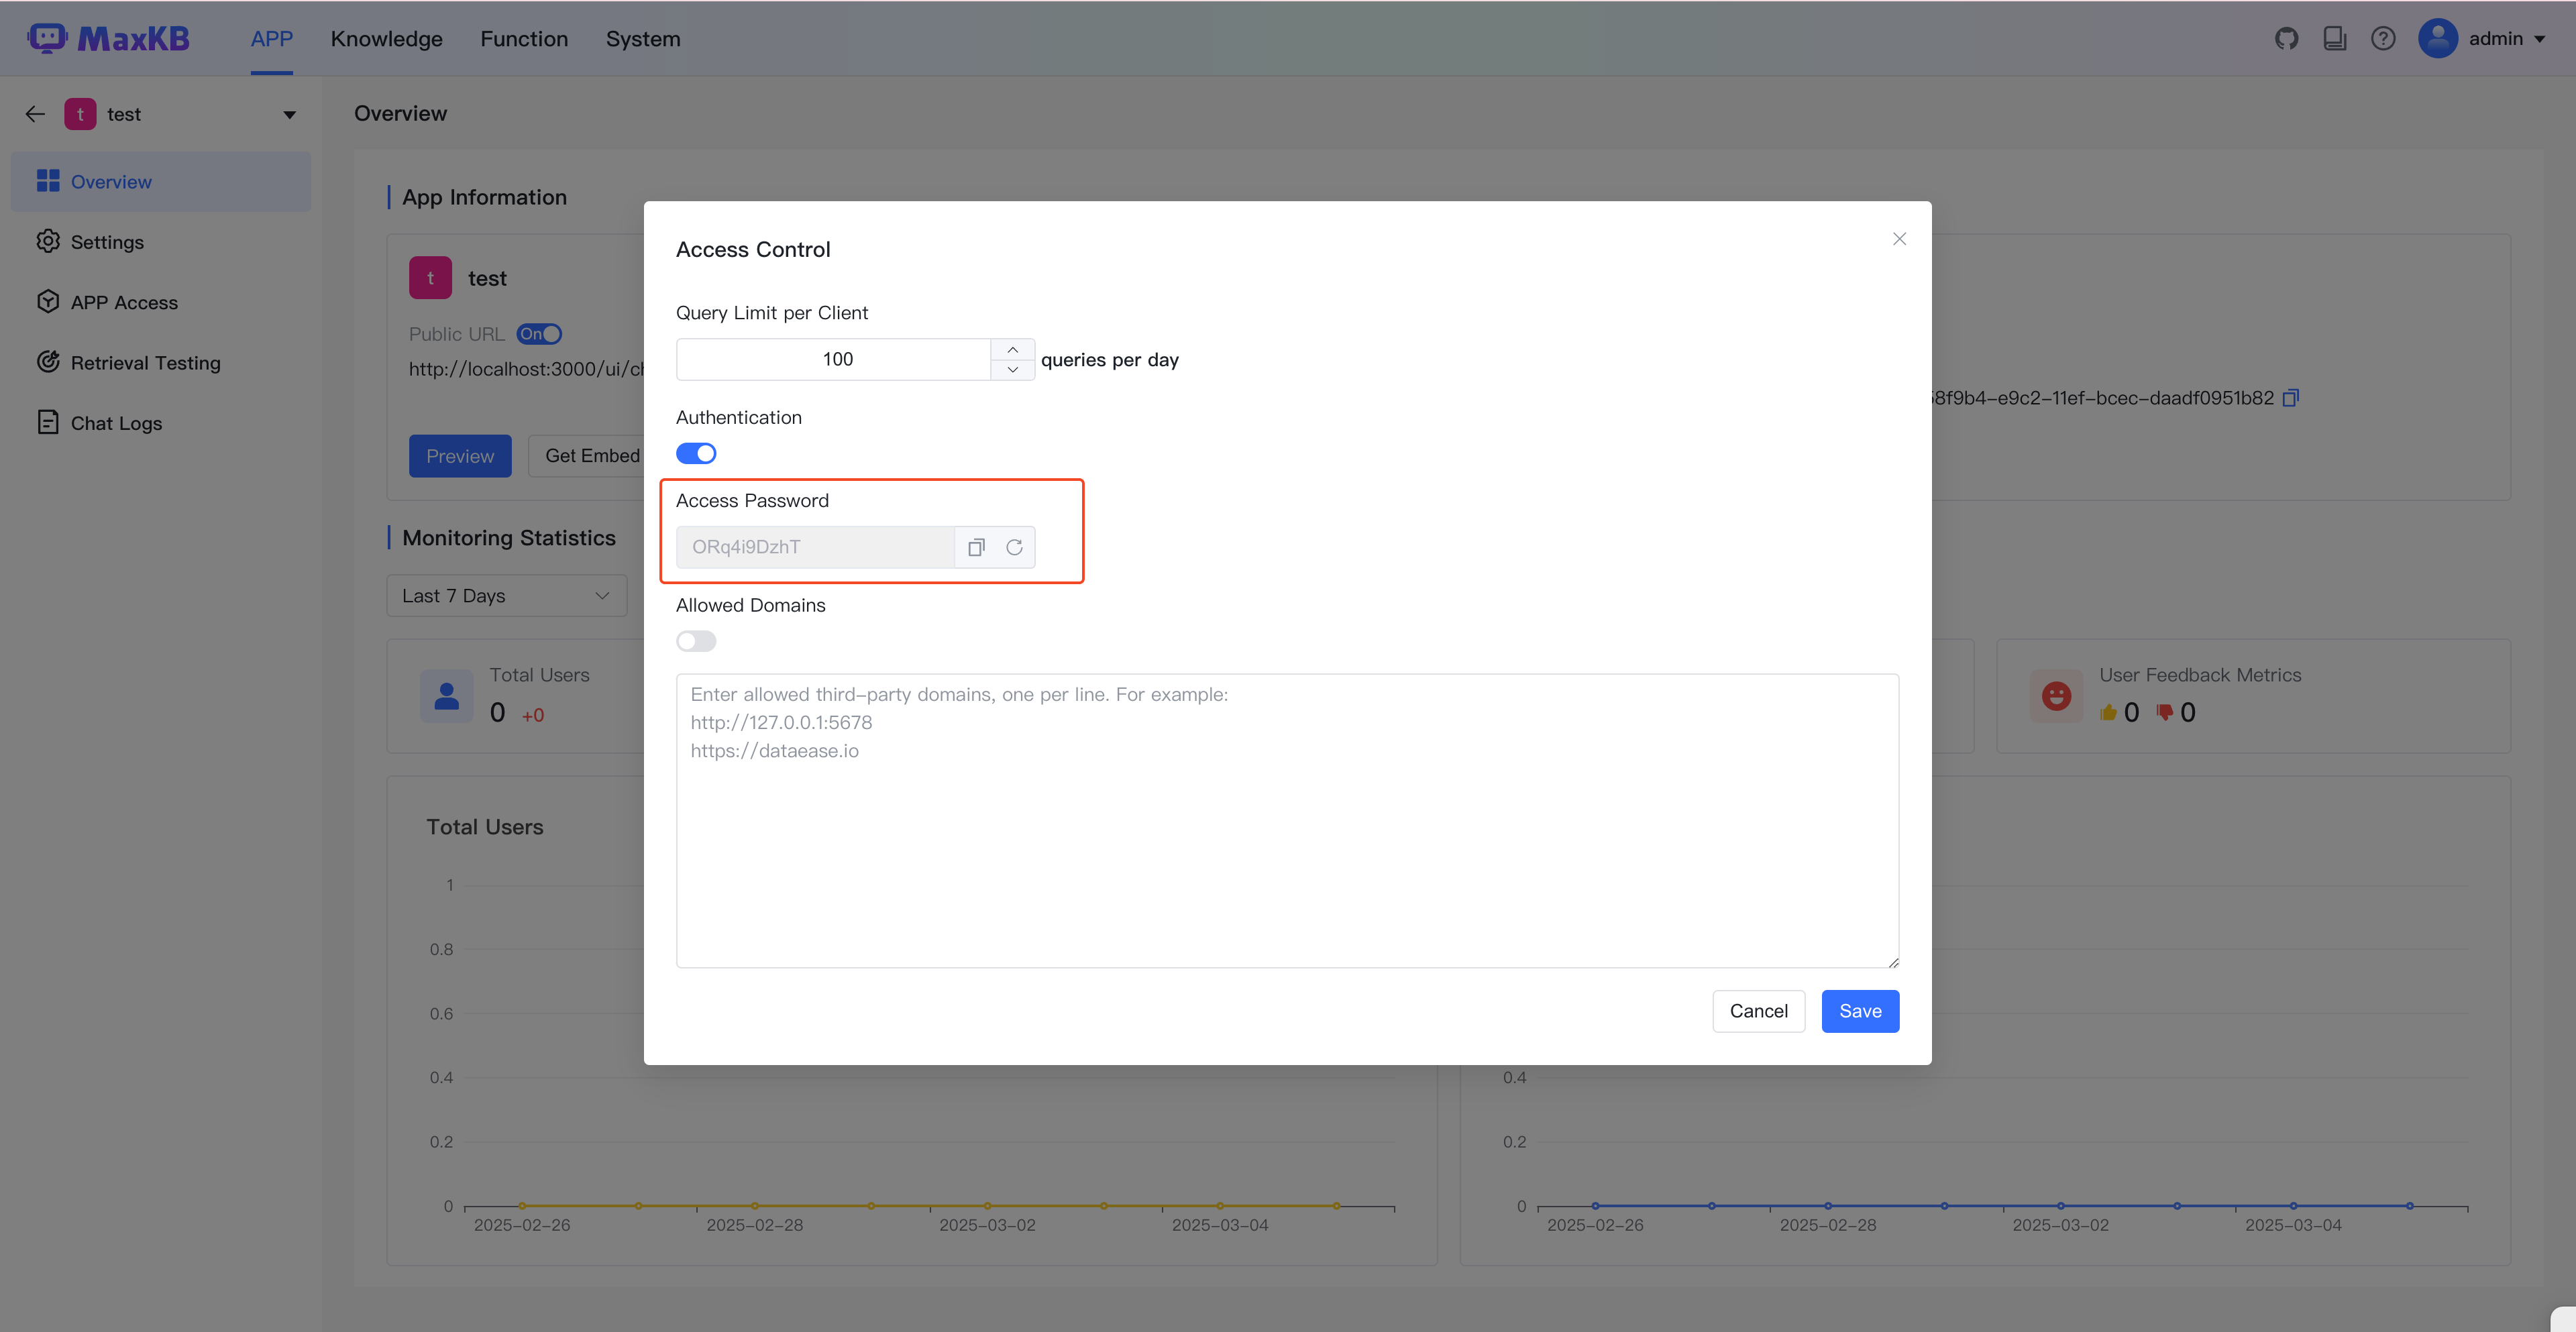The width and height of the screenshot is (2576, 1332).
Task: Enable the Allowed Domains switch
Action: point(696,641)
